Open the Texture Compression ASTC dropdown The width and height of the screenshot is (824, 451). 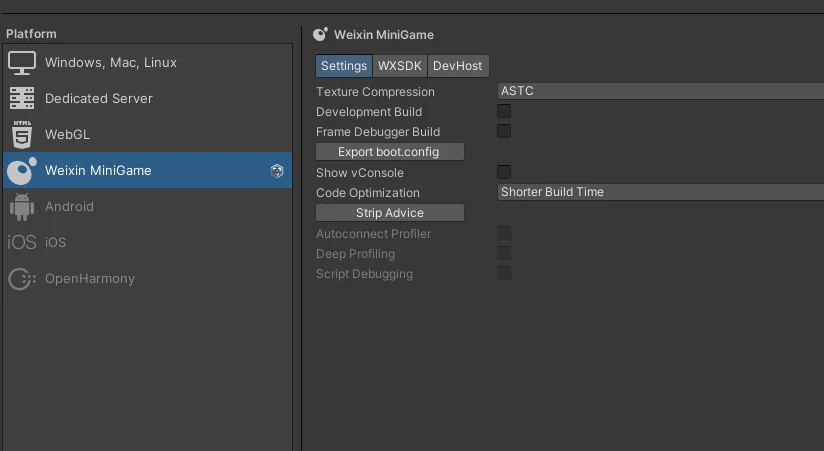point(660,91)
